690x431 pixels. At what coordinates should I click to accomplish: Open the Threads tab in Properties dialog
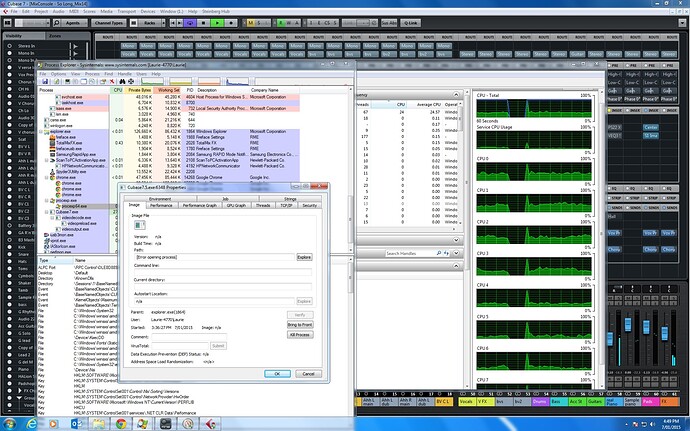[x=263, y=205]
